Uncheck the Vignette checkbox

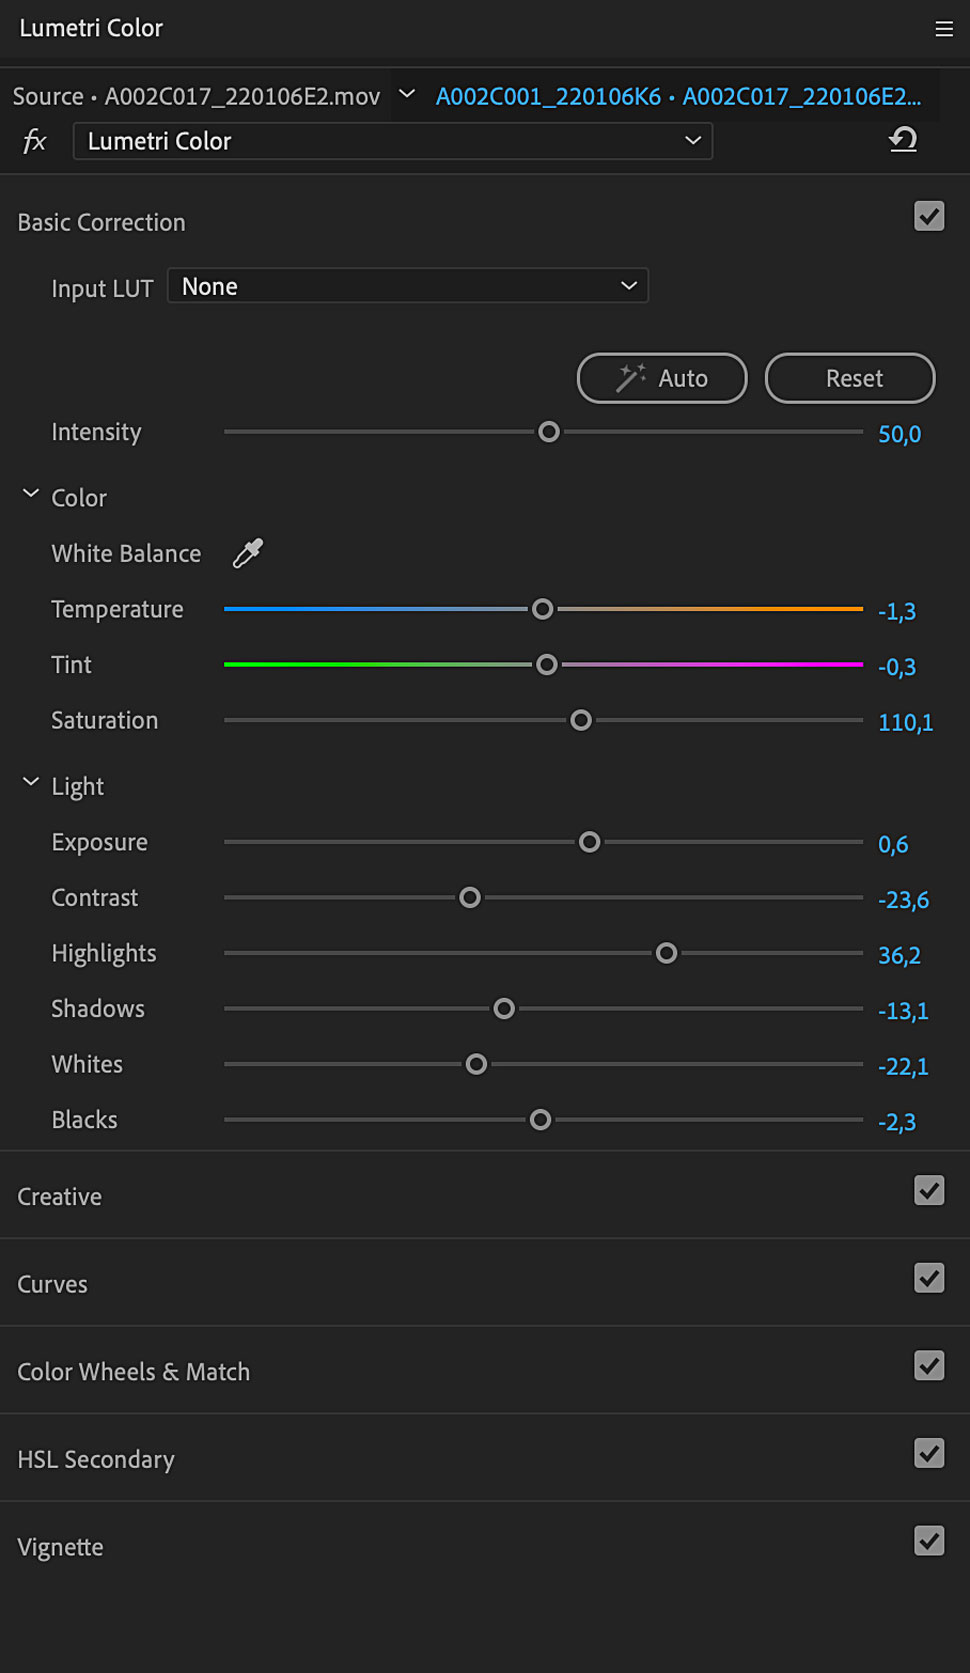pyautogui.click(x=929, y=1541)
